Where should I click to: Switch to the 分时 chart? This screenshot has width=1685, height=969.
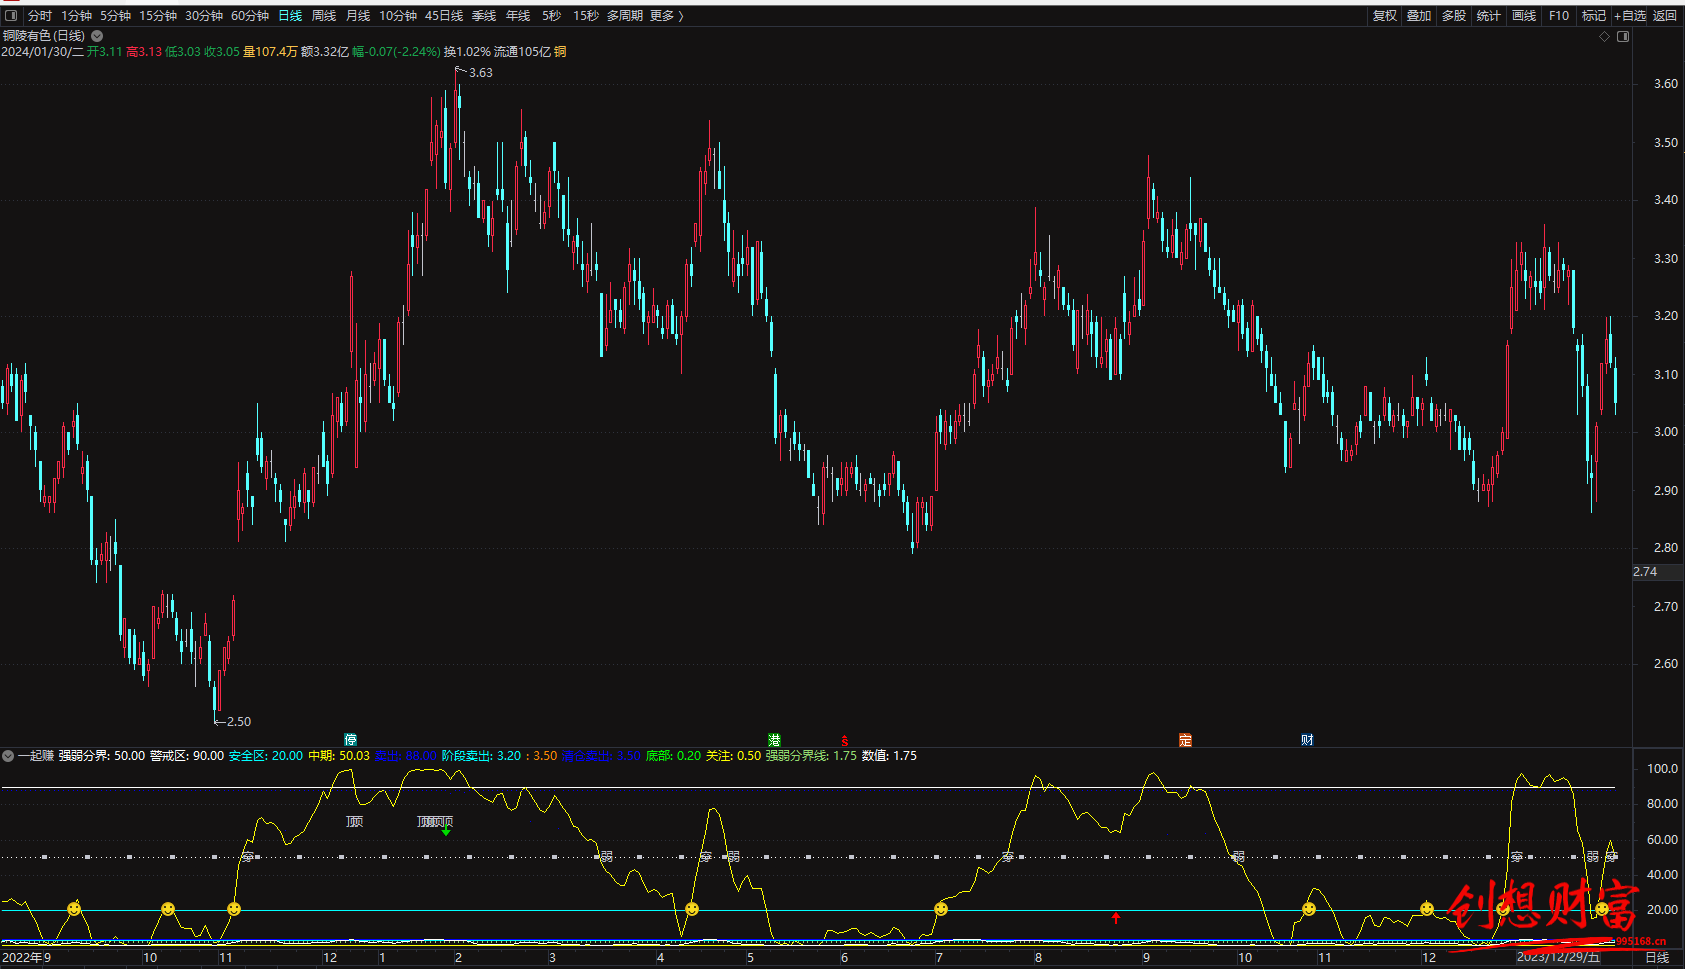40,16
